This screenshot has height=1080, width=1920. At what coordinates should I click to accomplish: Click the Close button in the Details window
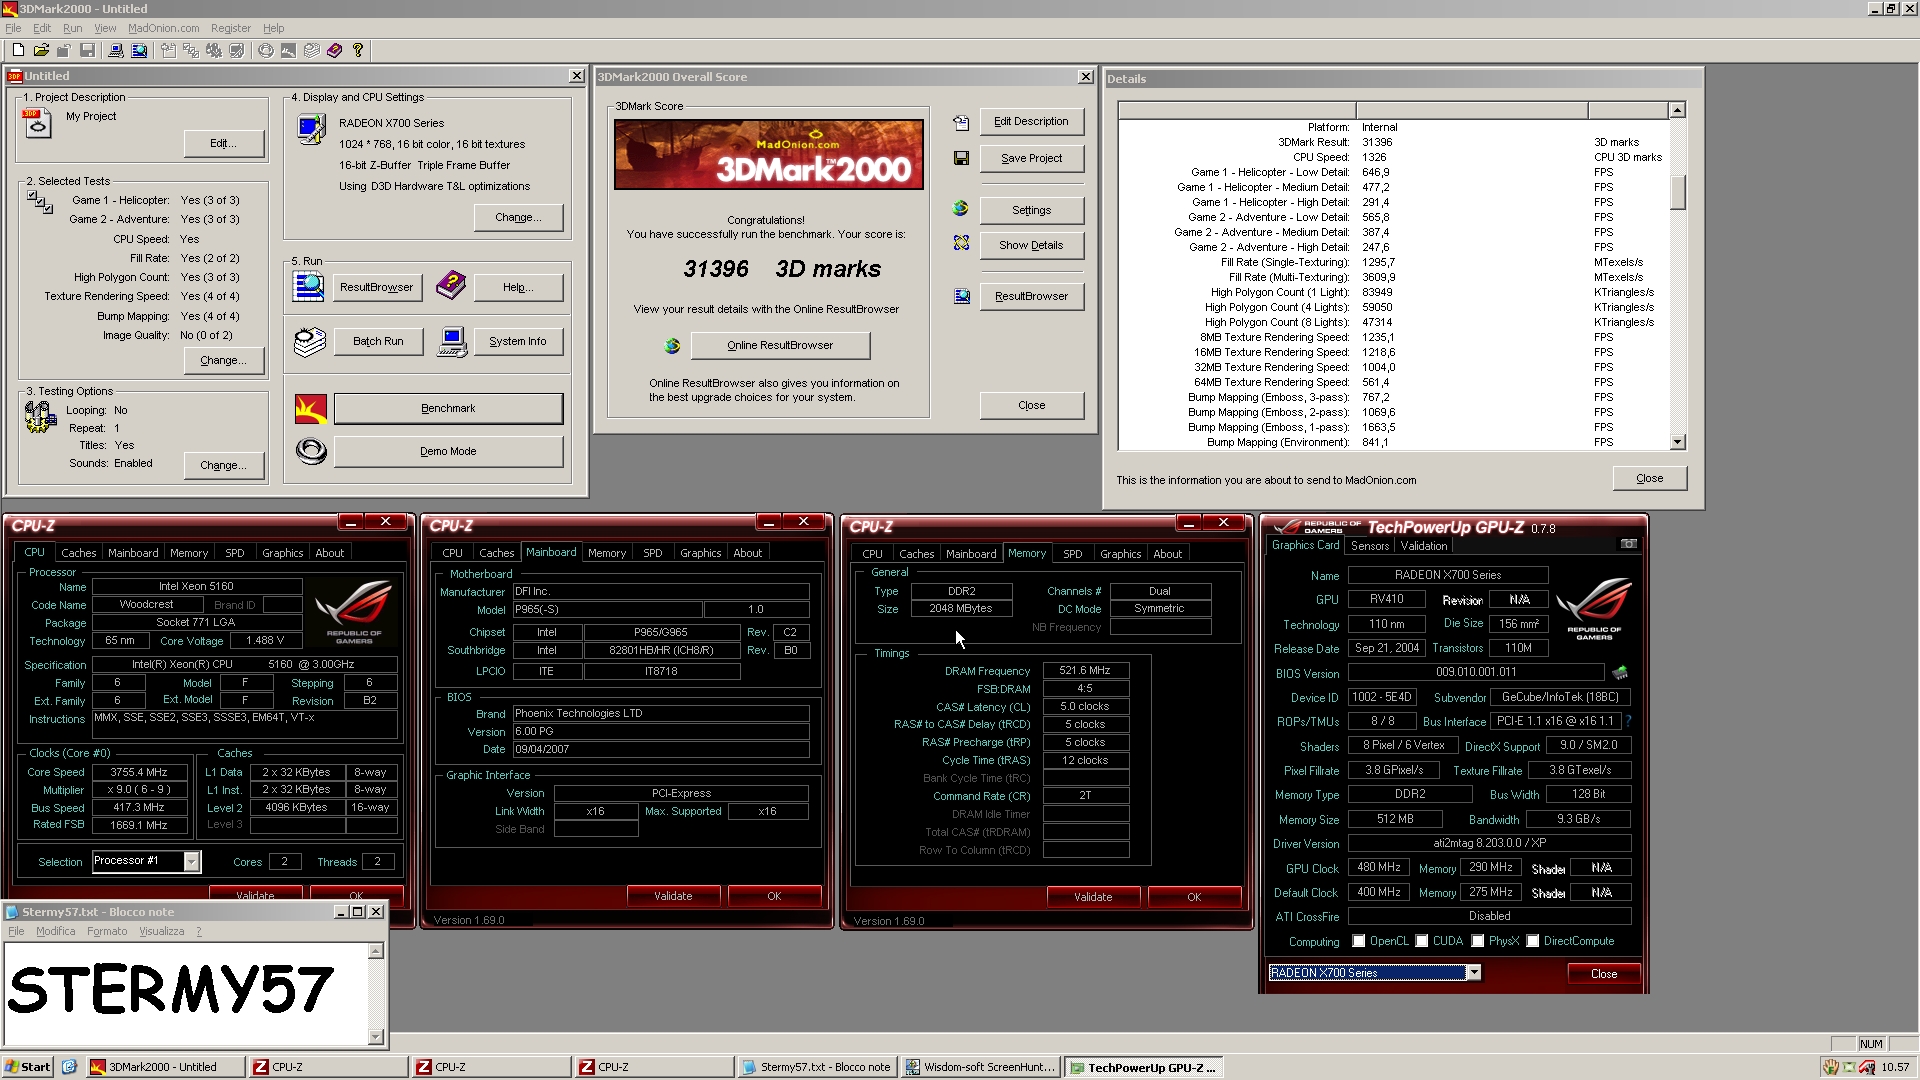1650,478
